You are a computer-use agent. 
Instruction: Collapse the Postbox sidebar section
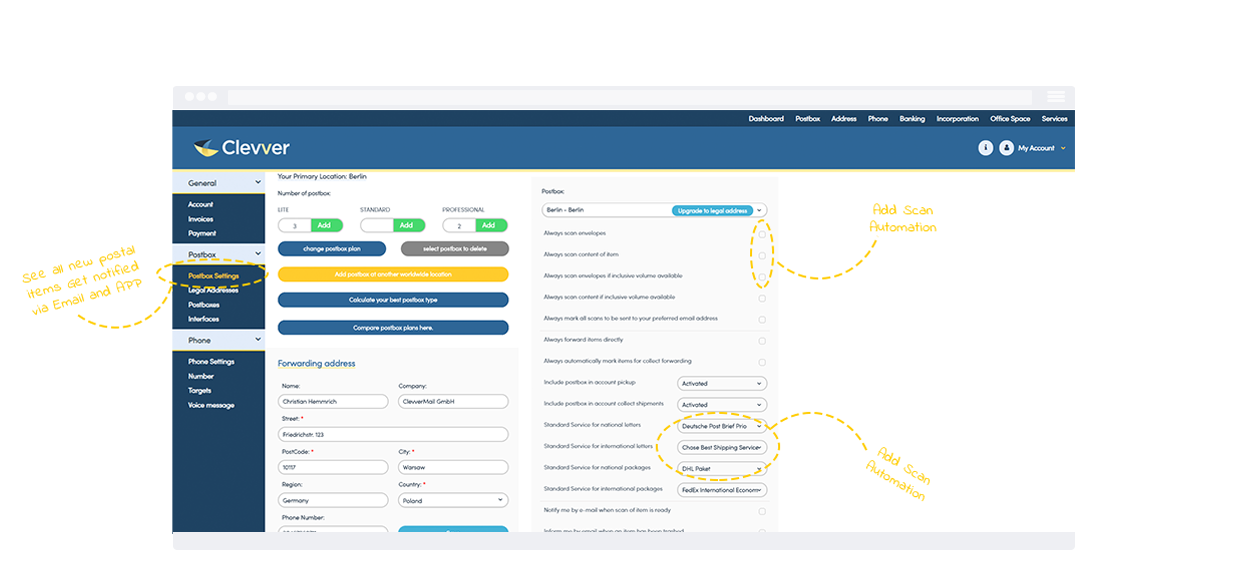218,255
